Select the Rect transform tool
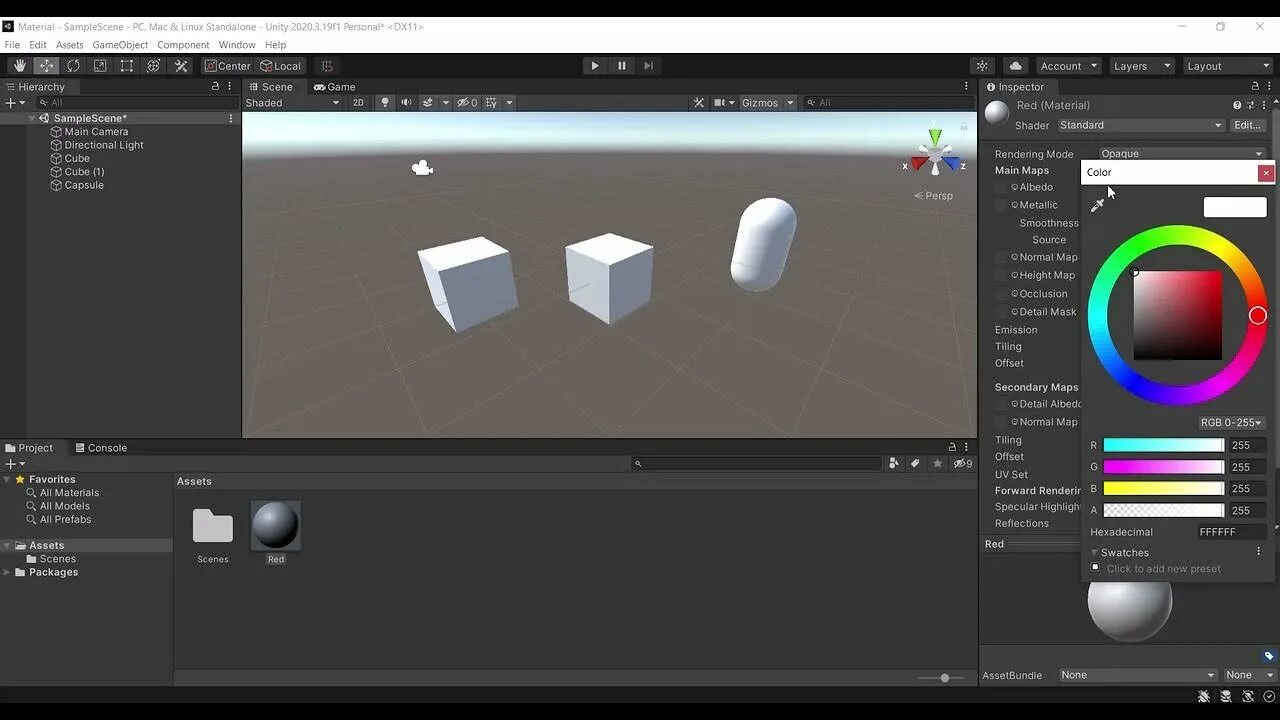This screenshot has height=720, width=1280. tap(127, 66)
